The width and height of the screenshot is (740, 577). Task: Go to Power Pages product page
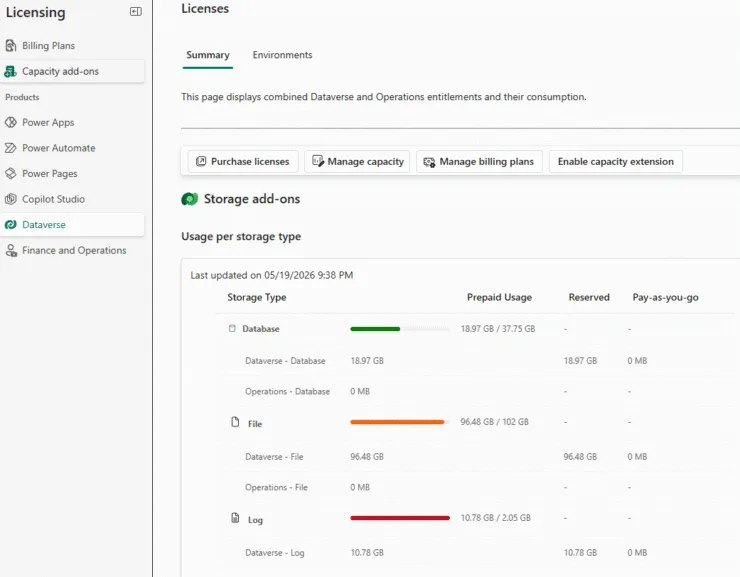72,173
